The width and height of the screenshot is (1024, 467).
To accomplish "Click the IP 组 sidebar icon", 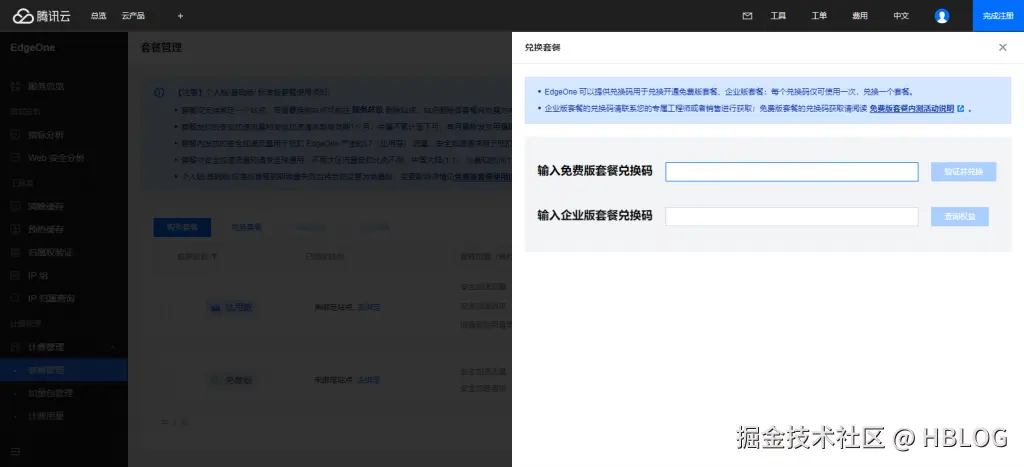I will click(x=16, y=275).
